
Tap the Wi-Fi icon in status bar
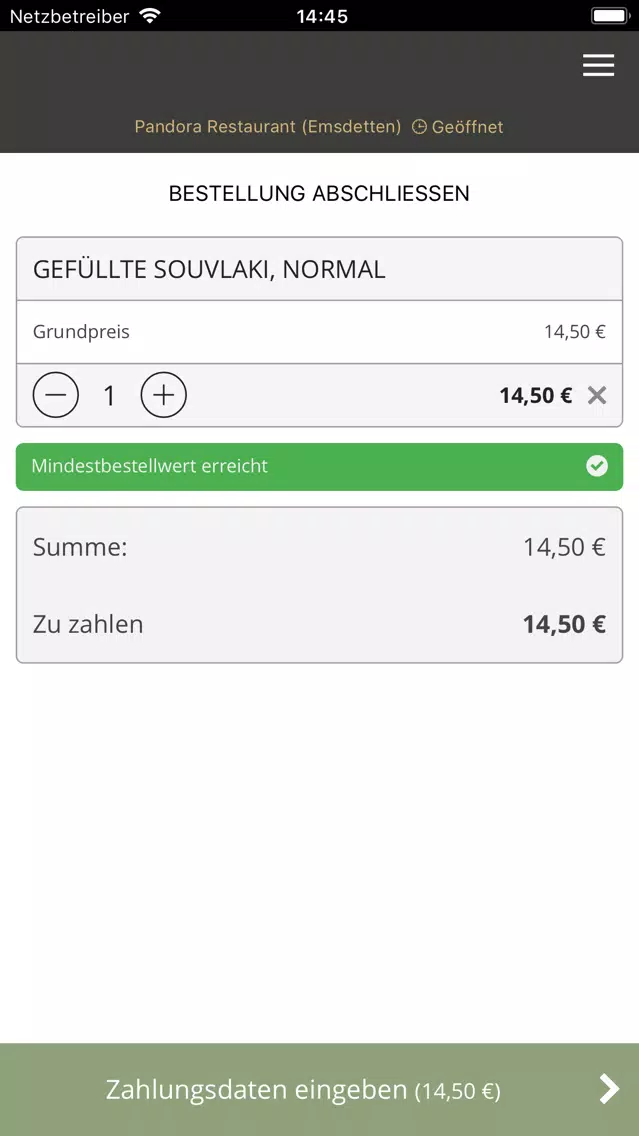point(150,15)
